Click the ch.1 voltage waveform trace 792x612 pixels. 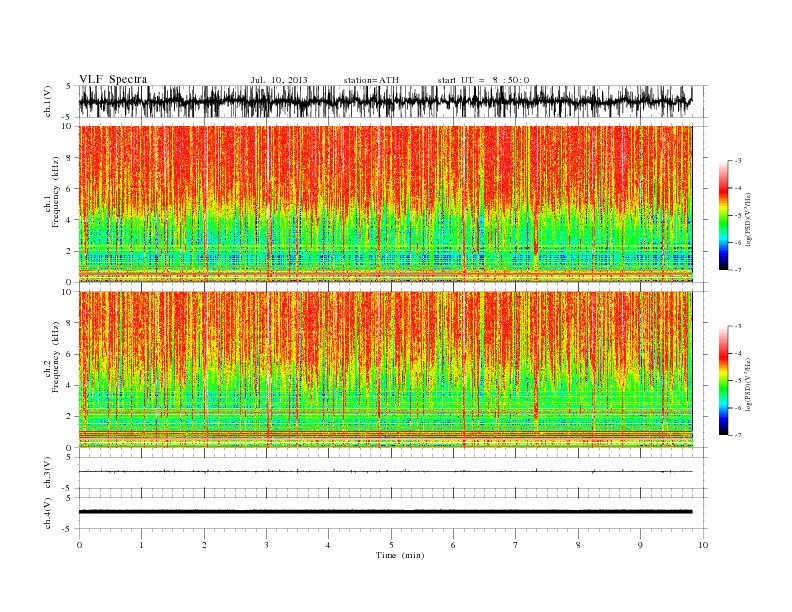385,101
